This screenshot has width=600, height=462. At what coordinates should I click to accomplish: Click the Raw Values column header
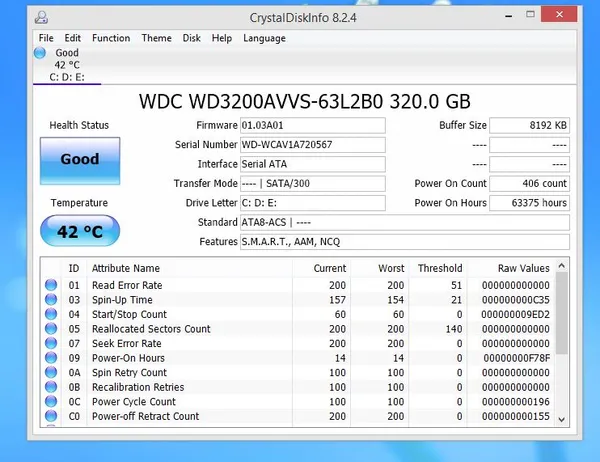[523, 268]
